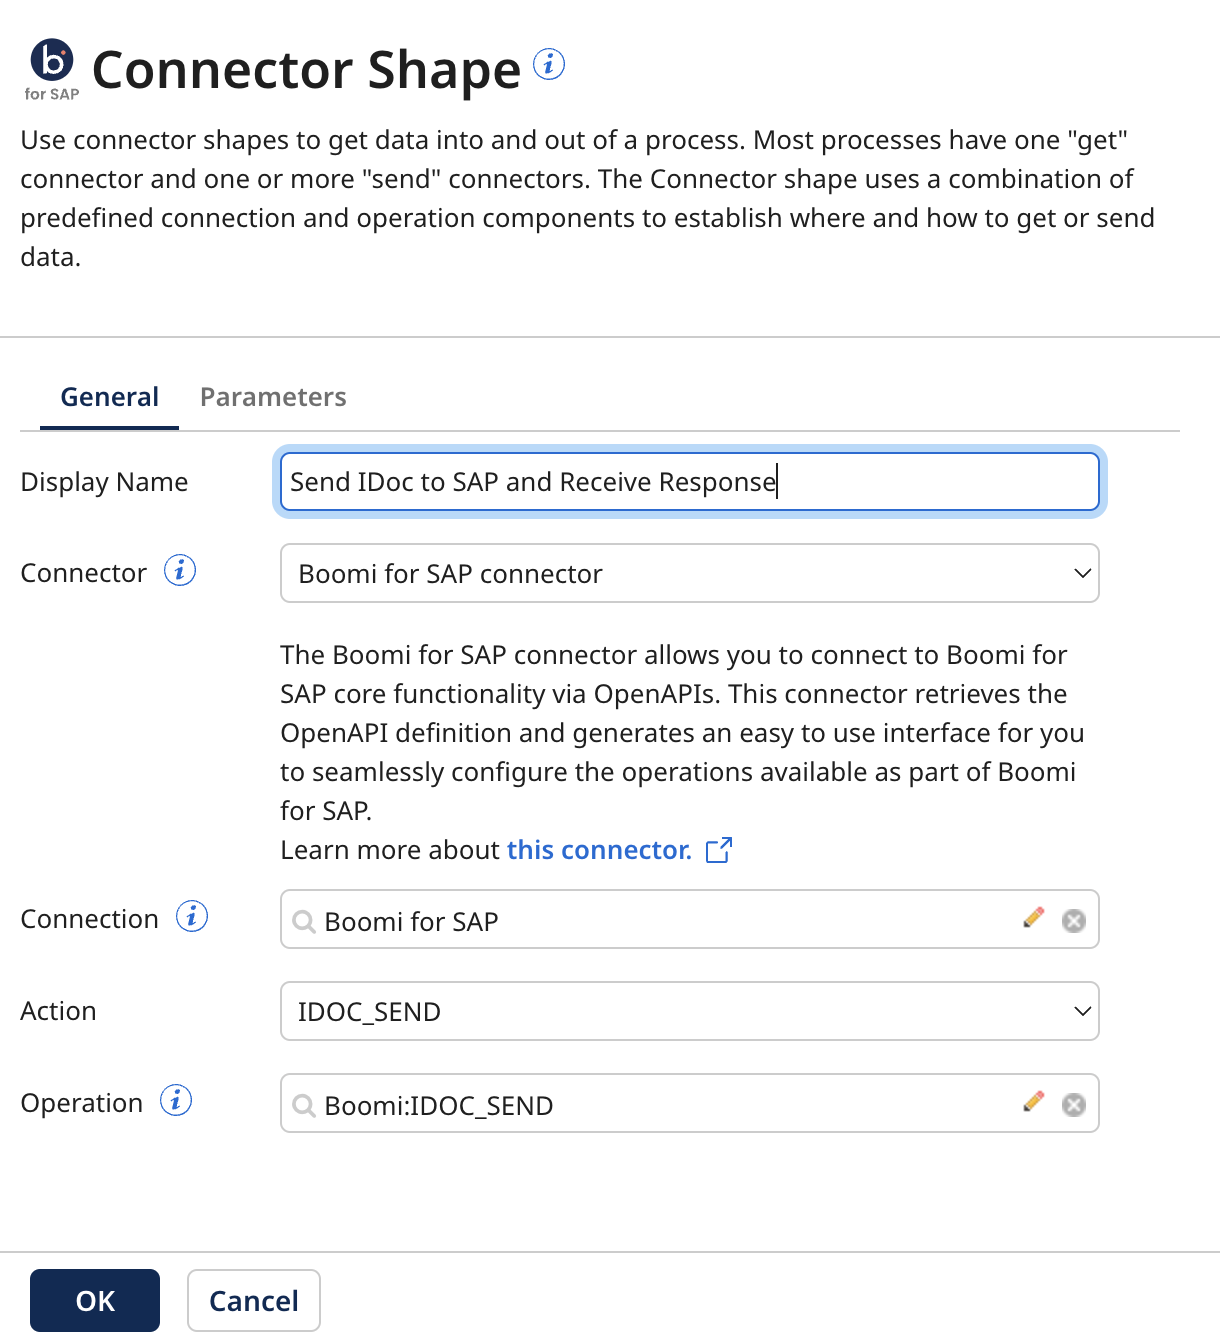Click the info icon next to Connector label
Viewport: 1220px width, 1342px height.
pyautogui.click(x=179, y=571)
